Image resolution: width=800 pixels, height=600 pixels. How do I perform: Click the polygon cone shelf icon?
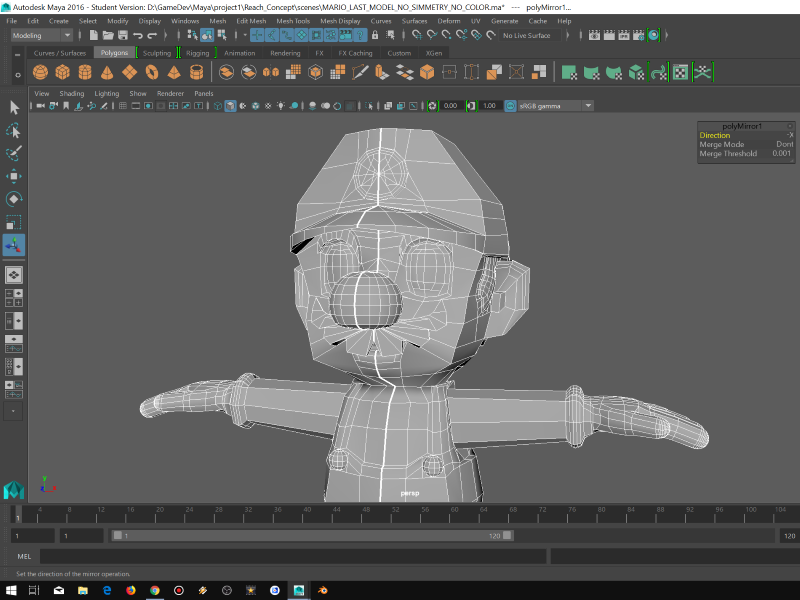[106, 73]
